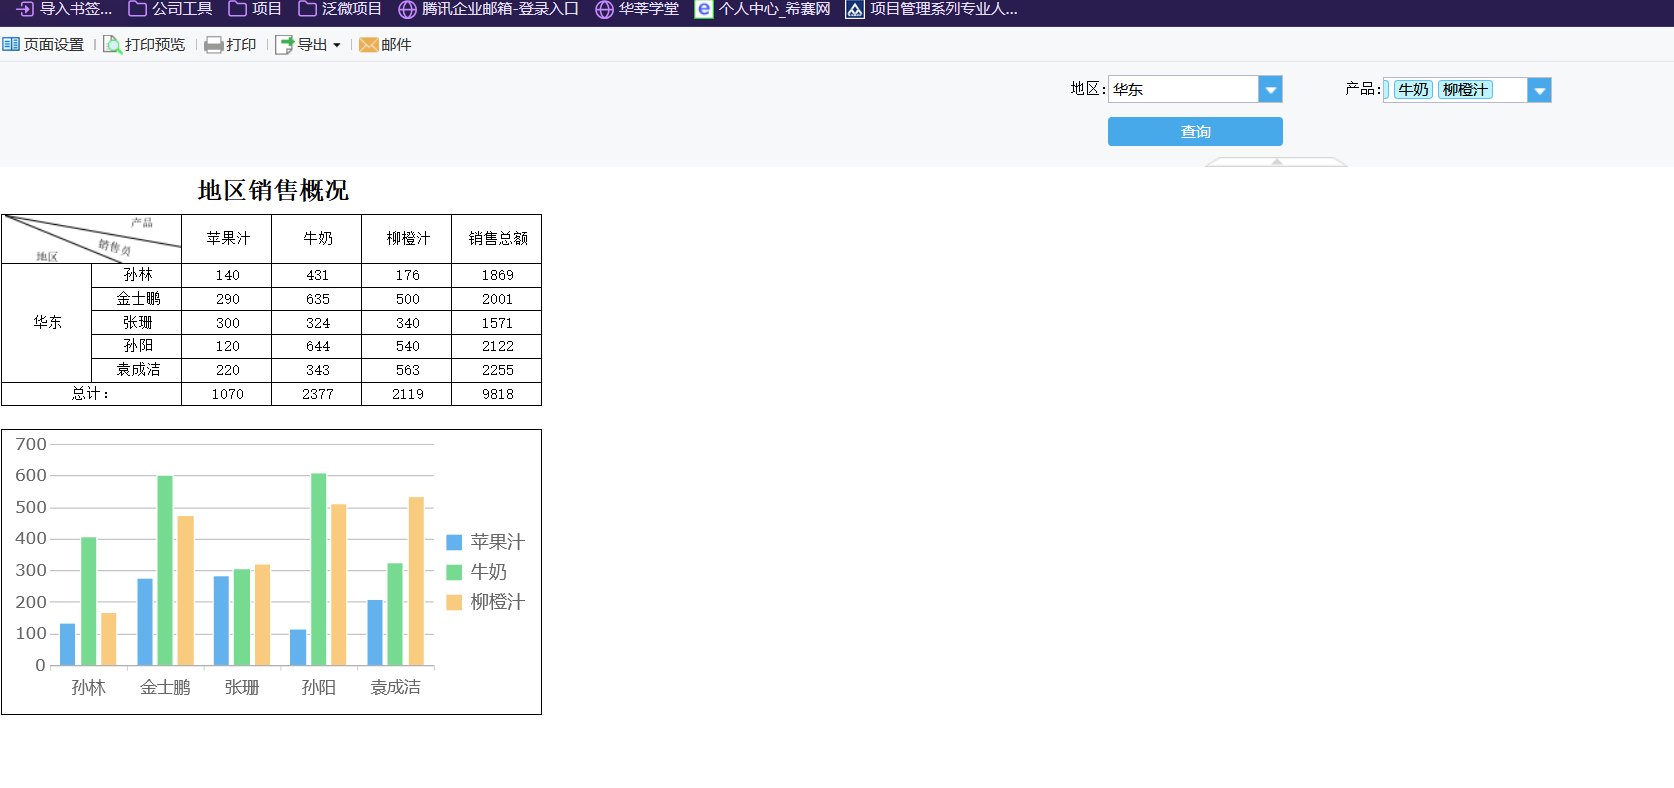
Task: Click the 苹果汁 column header
Action: pos(227,239)
